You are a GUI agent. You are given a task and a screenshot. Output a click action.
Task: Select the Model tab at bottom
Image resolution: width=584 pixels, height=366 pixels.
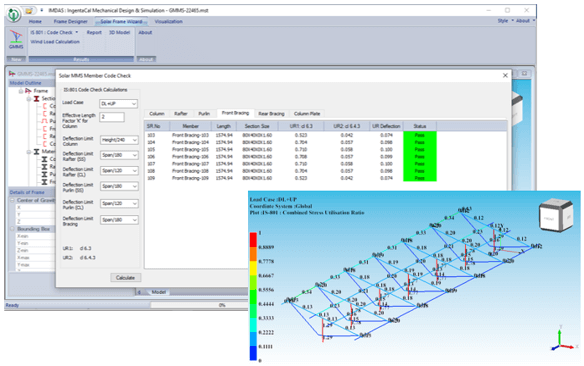(159, 292)
